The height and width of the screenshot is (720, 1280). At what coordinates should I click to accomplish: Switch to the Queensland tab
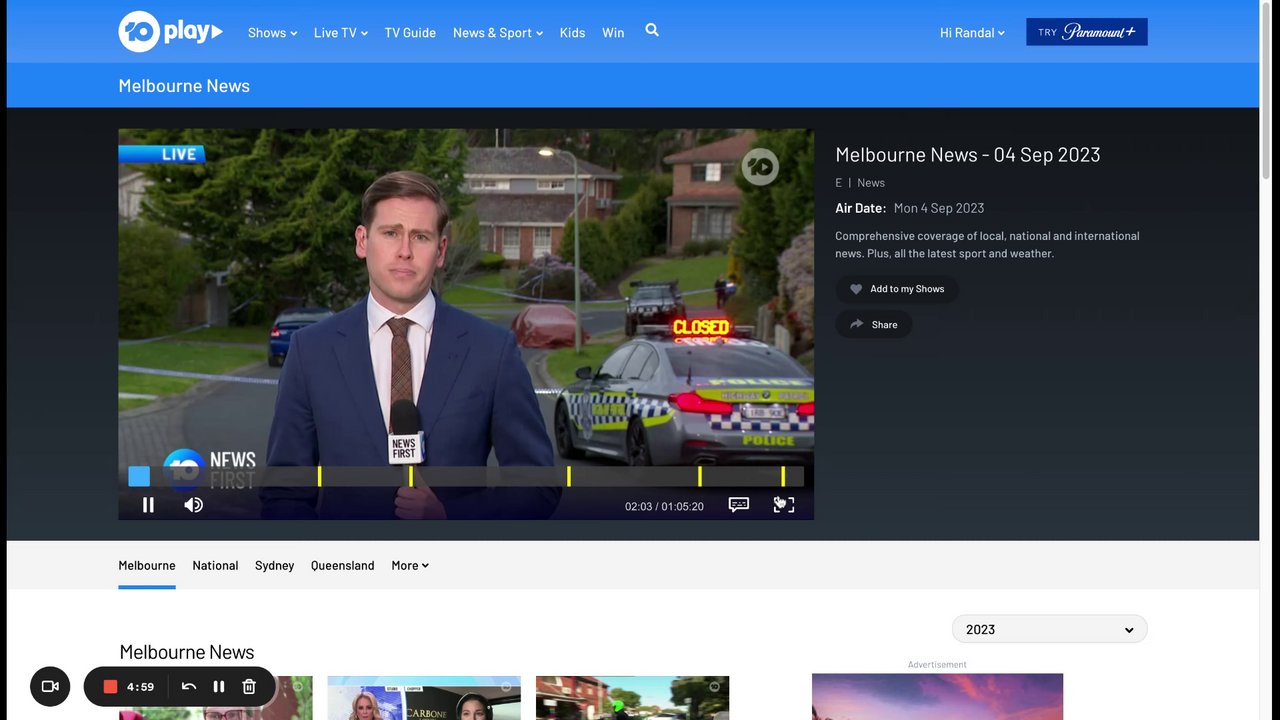click(343, 565)
